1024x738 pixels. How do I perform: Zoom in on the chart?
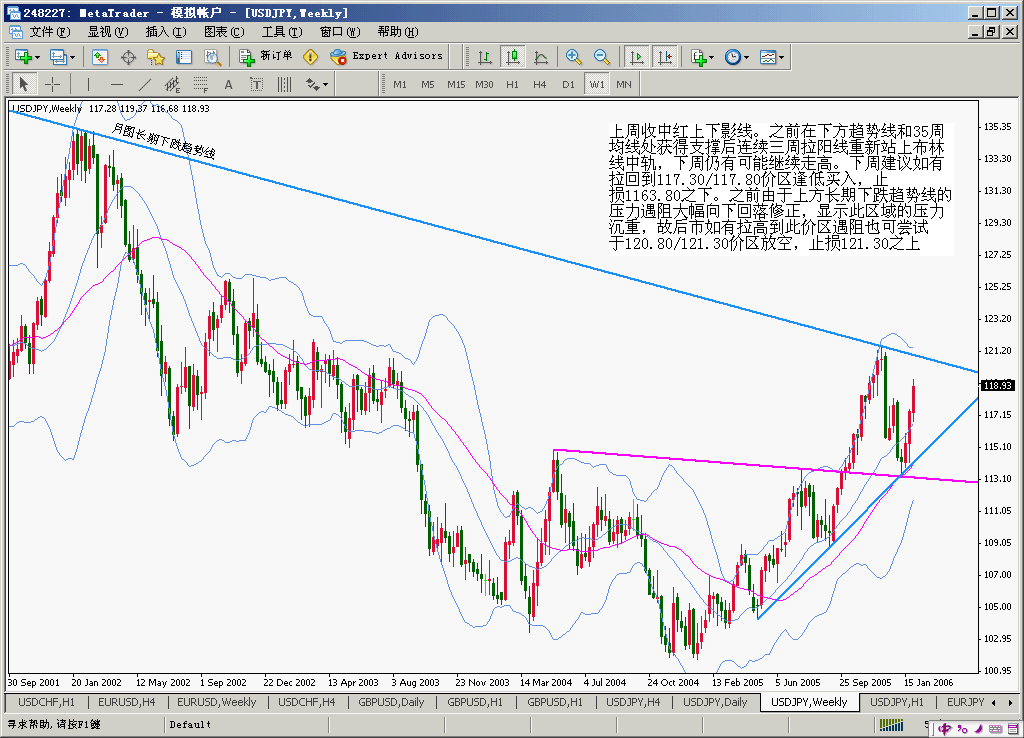tap(573, 57)
